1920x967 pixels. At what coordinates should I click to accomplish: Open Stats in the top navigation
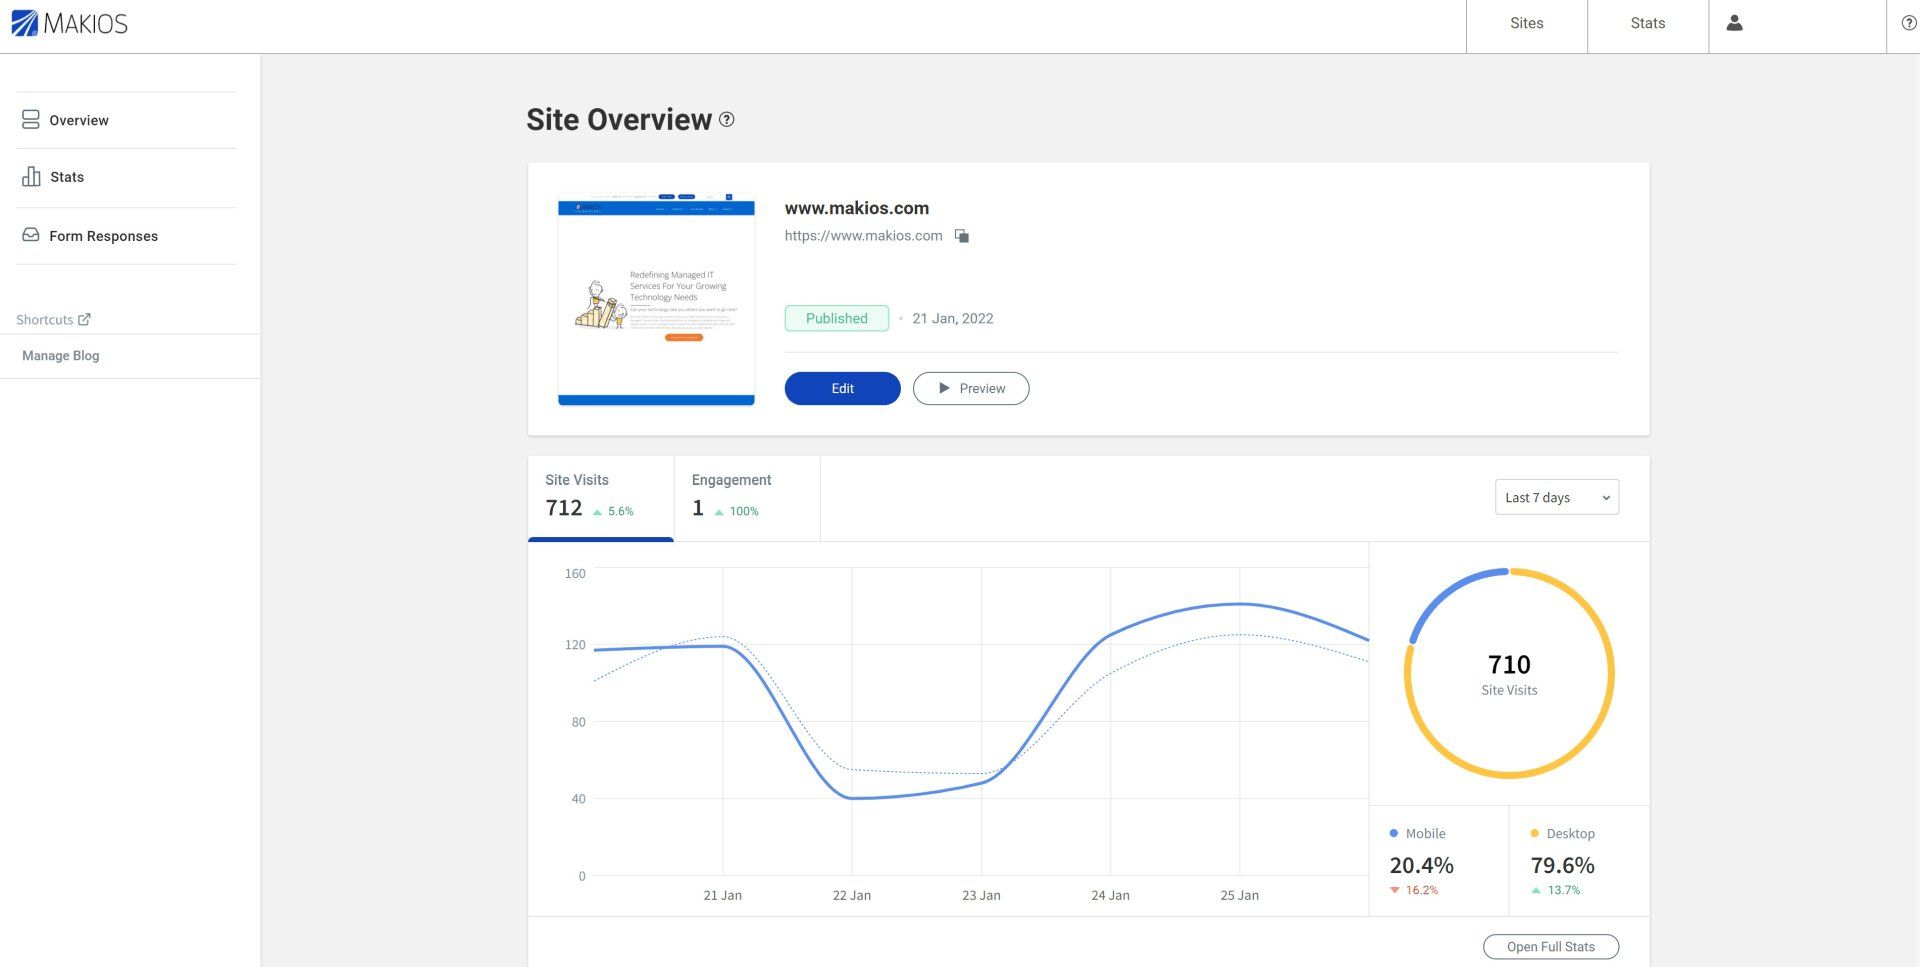1647,23
